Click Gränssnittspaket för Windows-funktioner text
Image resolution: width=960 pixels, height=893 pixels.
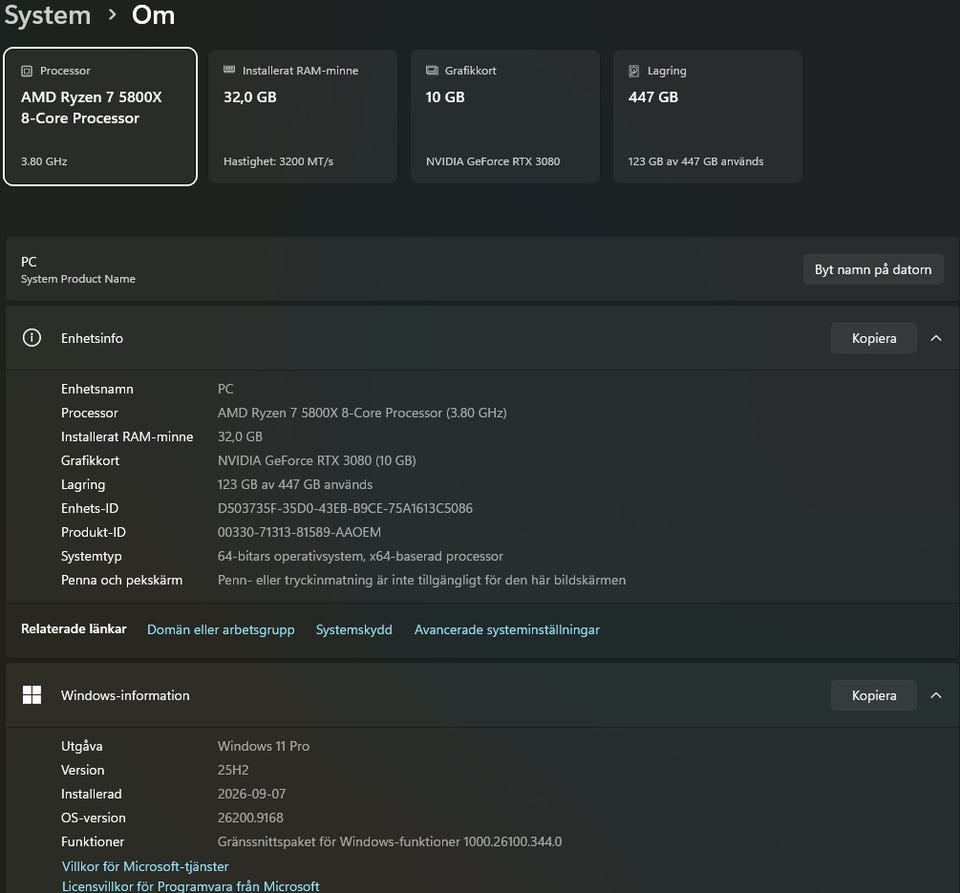(389, 841)
